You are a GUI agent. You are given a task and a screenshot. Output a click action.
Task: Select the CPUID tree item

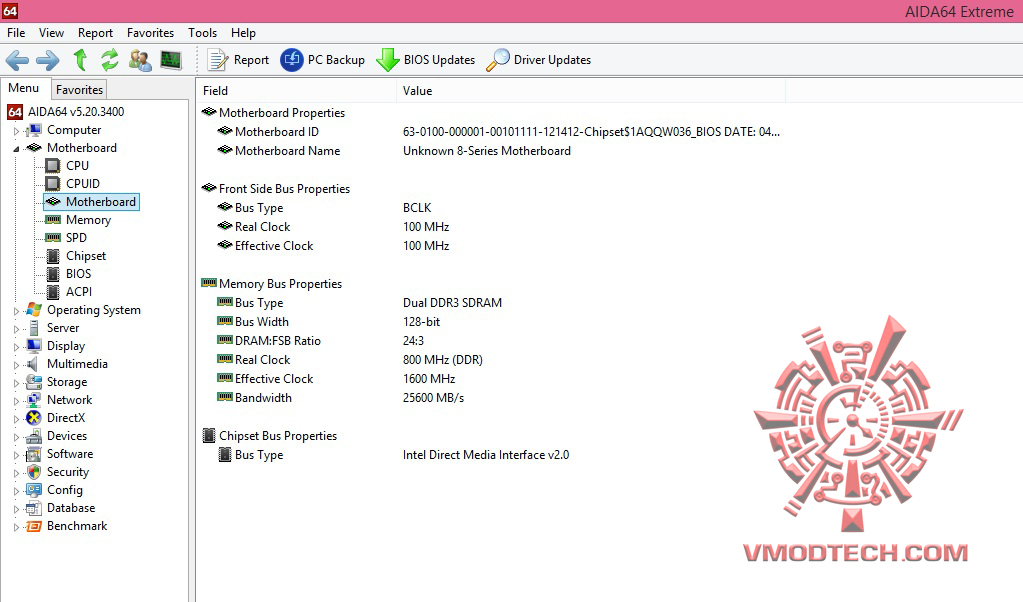coord(83,184)
